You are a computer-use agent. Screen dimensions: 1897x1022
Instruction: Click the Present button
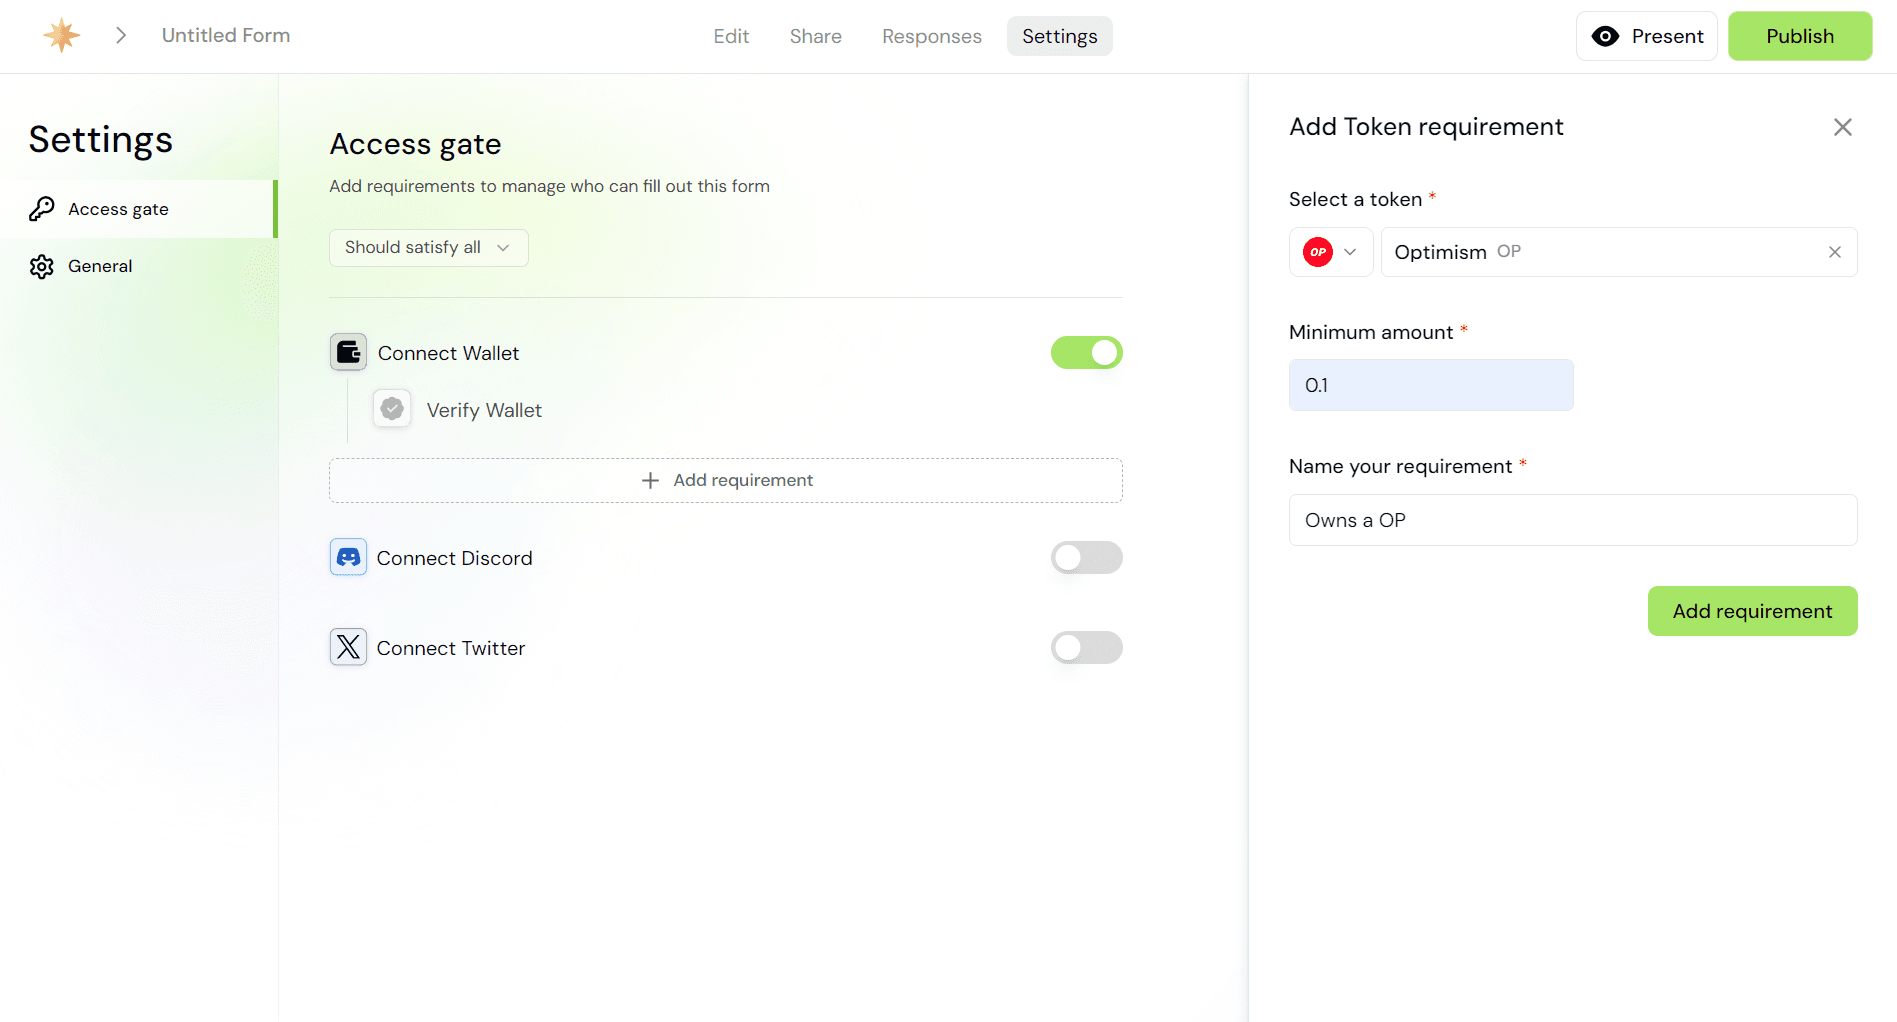(x=1647, y=36)
